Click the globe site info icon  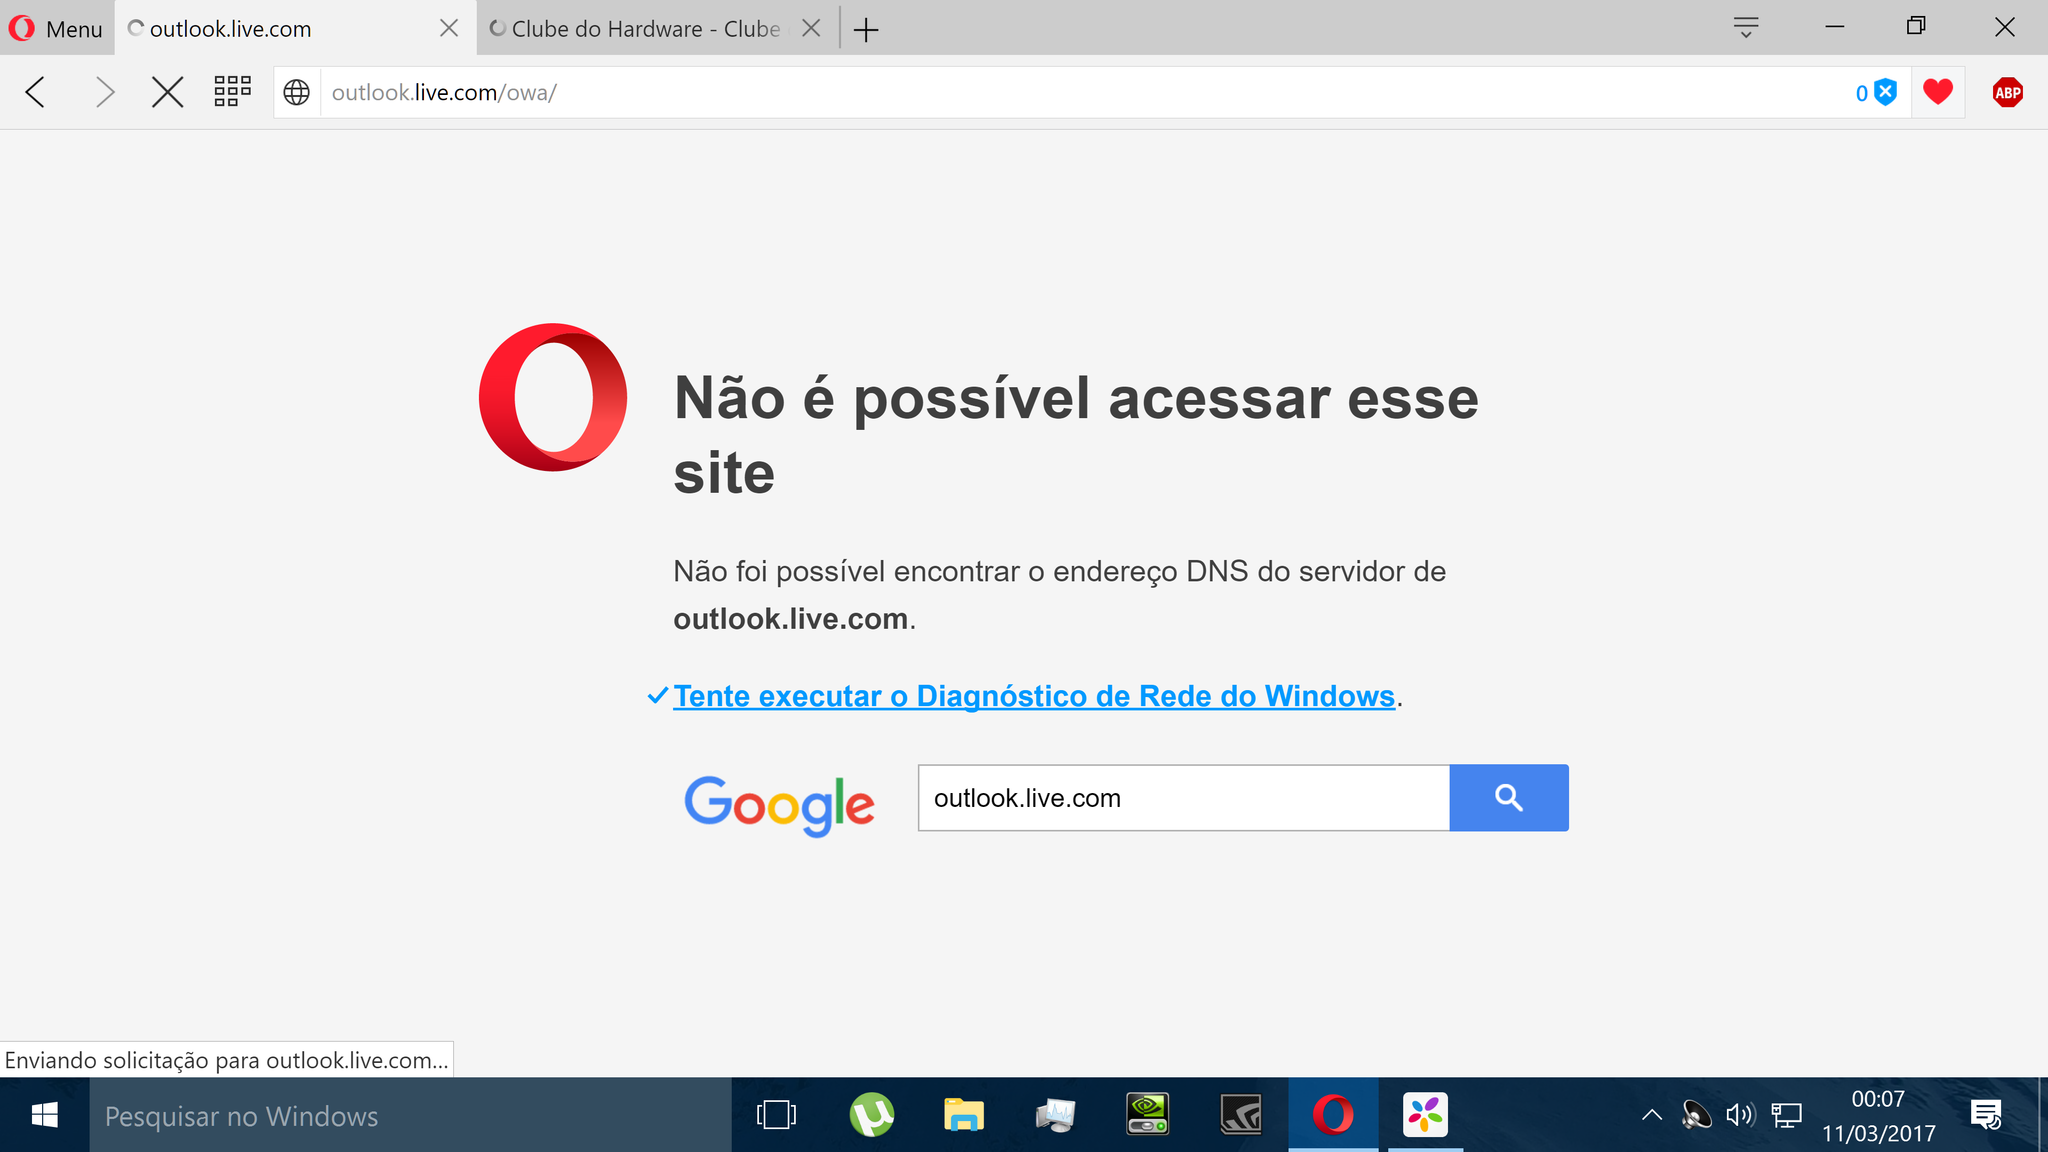pyautogui.click(x=297, y=92)
